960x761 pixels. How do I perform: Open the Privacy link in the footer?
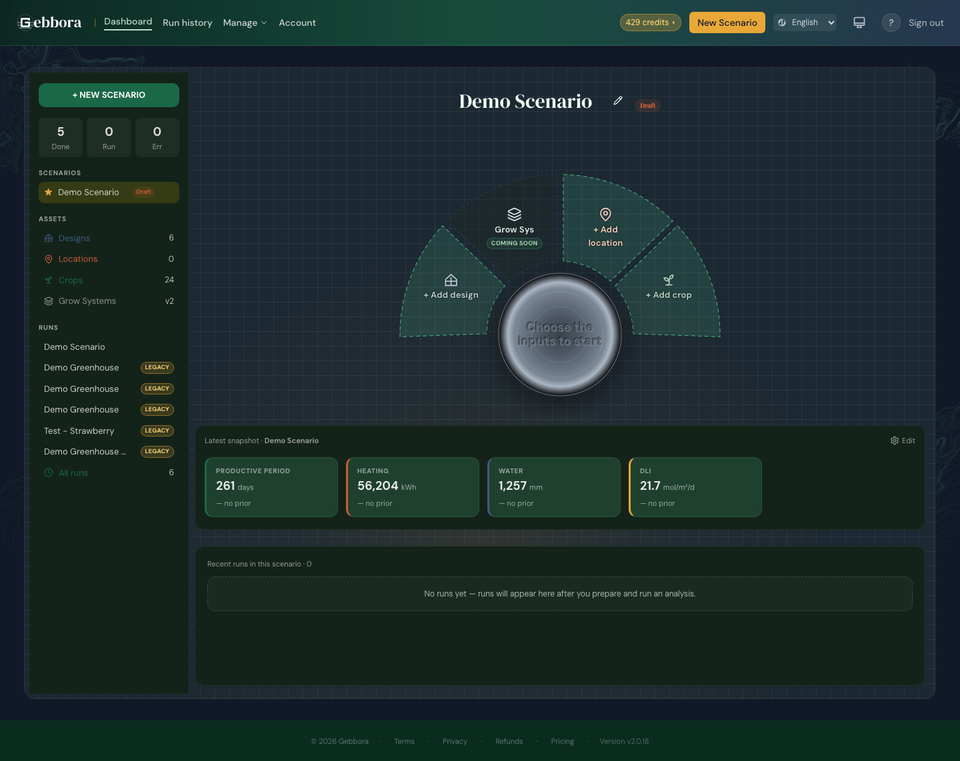tap(455, 741)
